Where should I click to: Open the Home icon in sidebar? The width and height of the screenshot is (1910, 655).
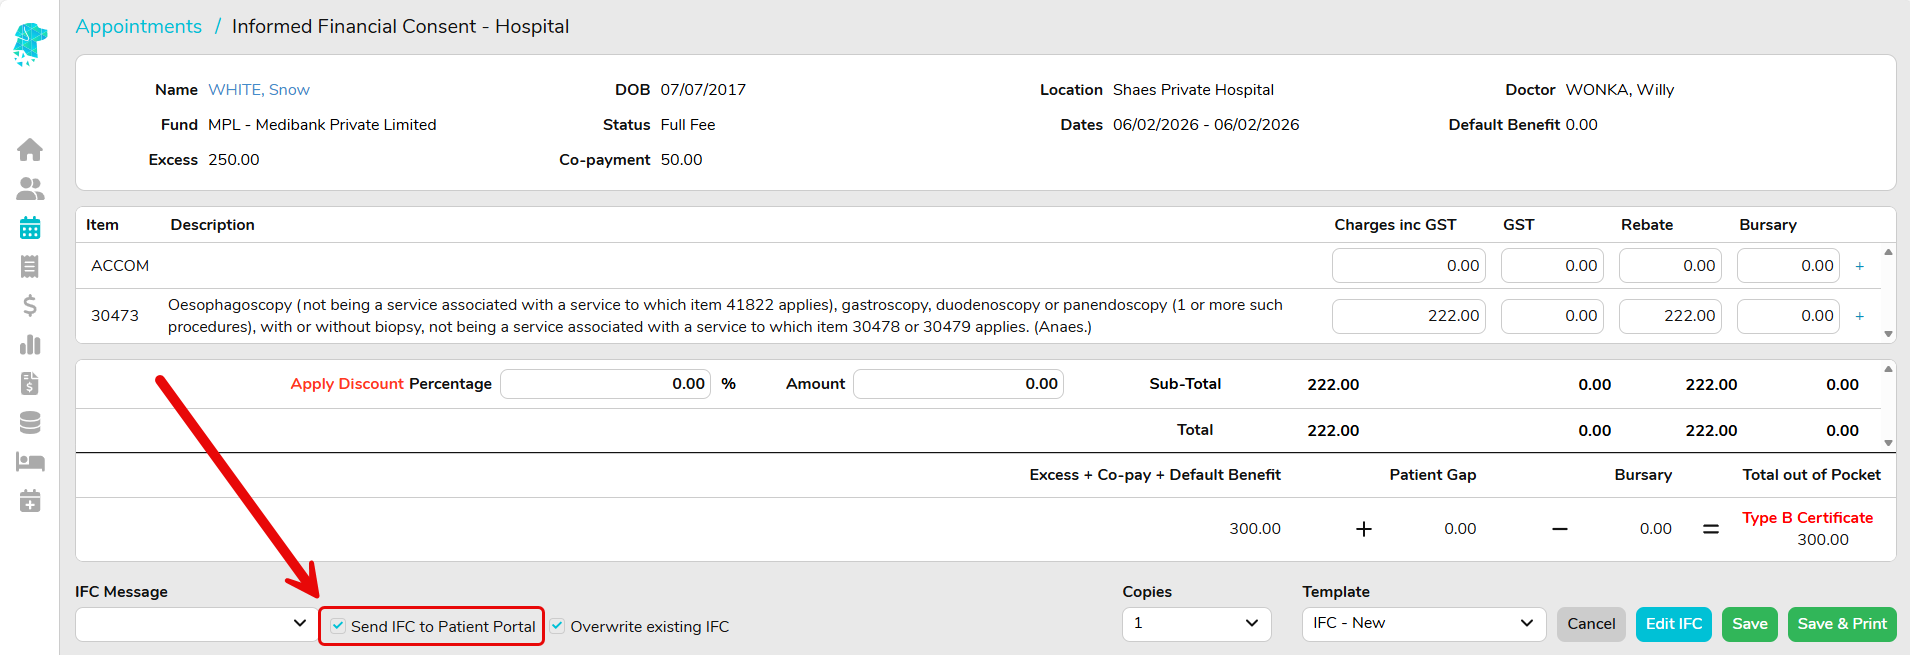coord(30,150)
